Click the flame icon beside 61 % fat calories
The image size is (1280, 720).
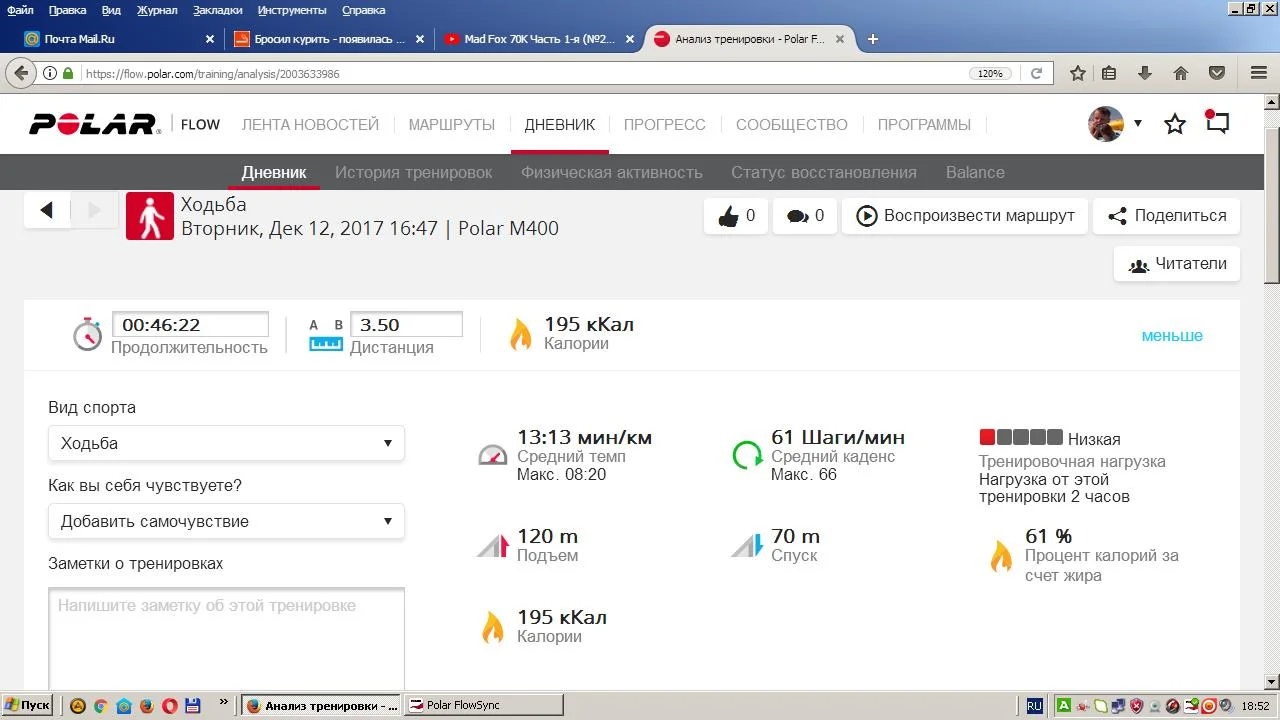pyautogui.click(x=1001, y=556)
